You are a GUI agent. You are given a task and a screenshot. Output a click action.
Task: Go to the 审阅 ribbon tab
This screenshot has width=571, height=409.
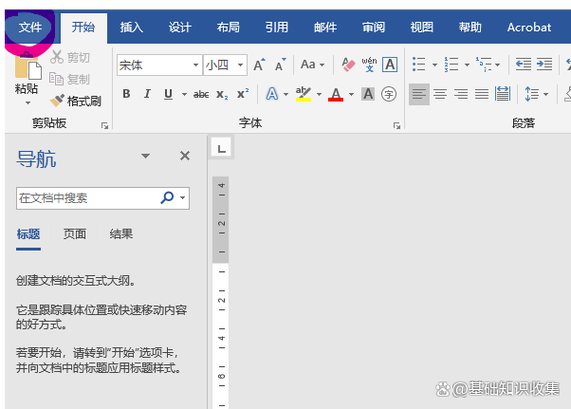pyautogui.click(x=373, y=27)
